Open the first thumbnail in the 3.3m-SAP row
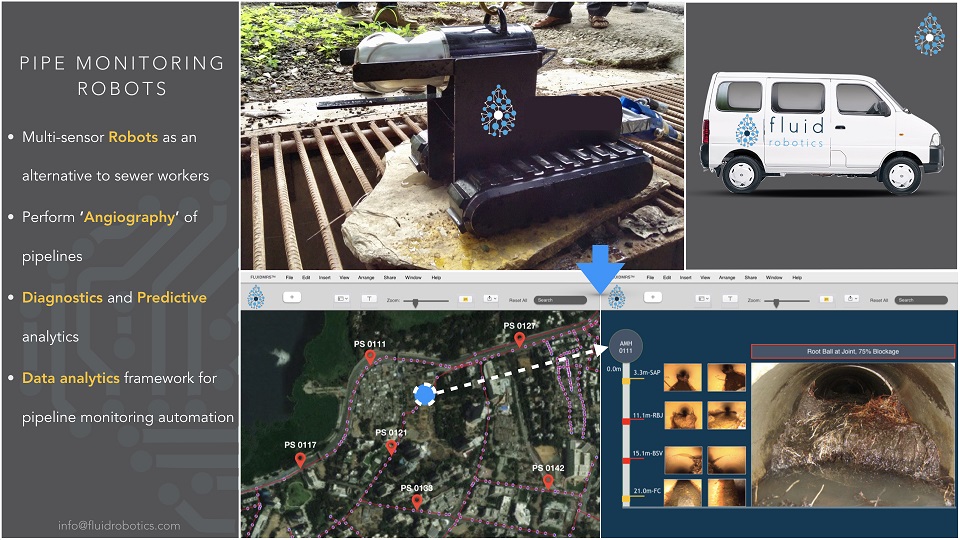Viewport: 960px width, 540px height. pos(683,377)
